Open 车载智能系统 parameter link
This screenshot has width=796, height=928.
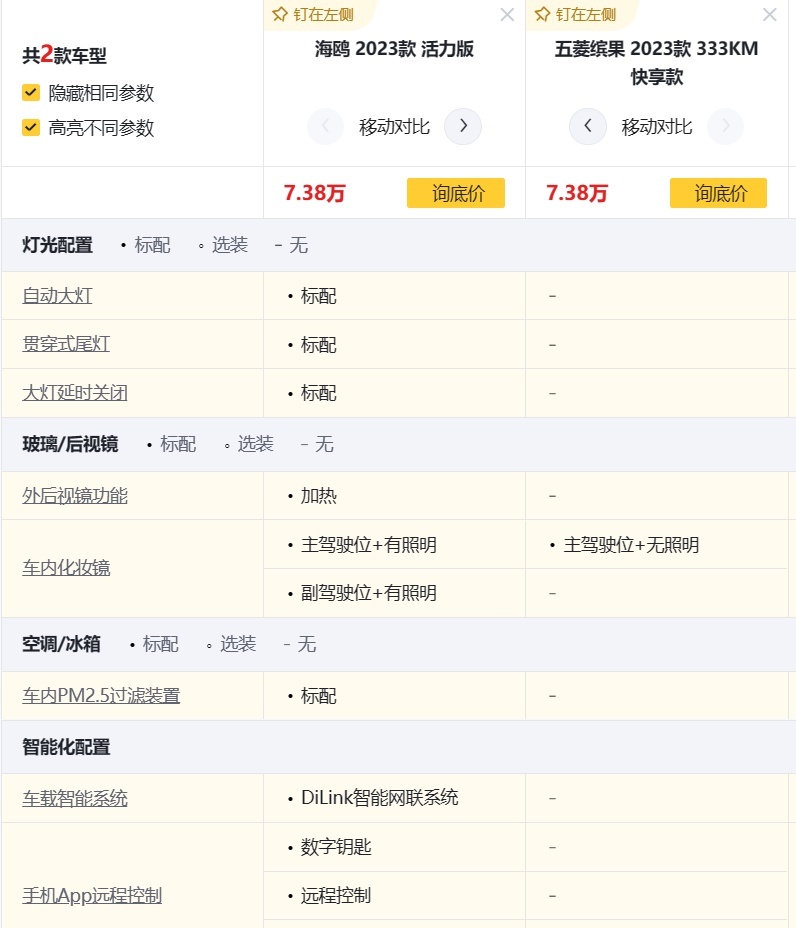coord(75,798)
